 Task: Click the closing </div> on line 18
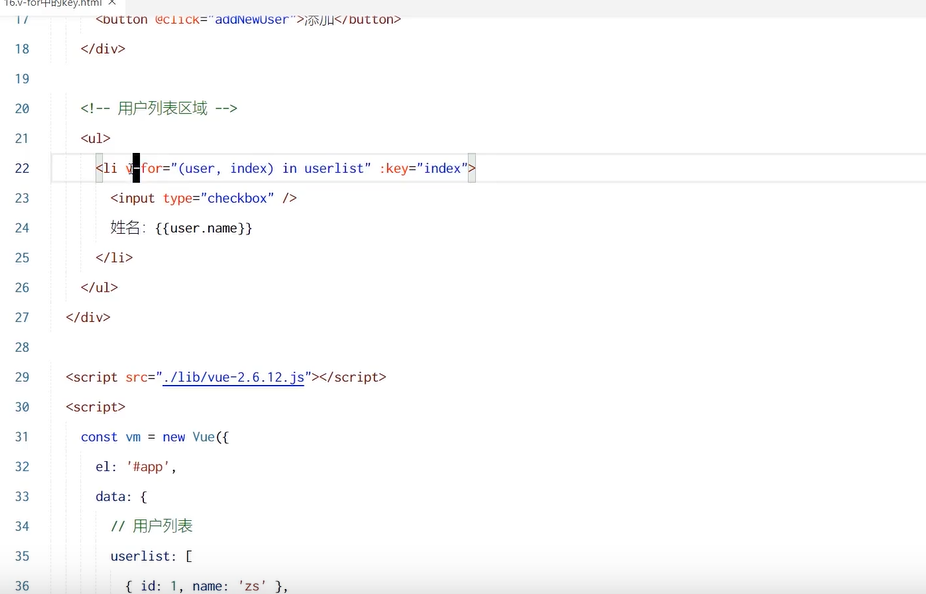tap(103, 49)
